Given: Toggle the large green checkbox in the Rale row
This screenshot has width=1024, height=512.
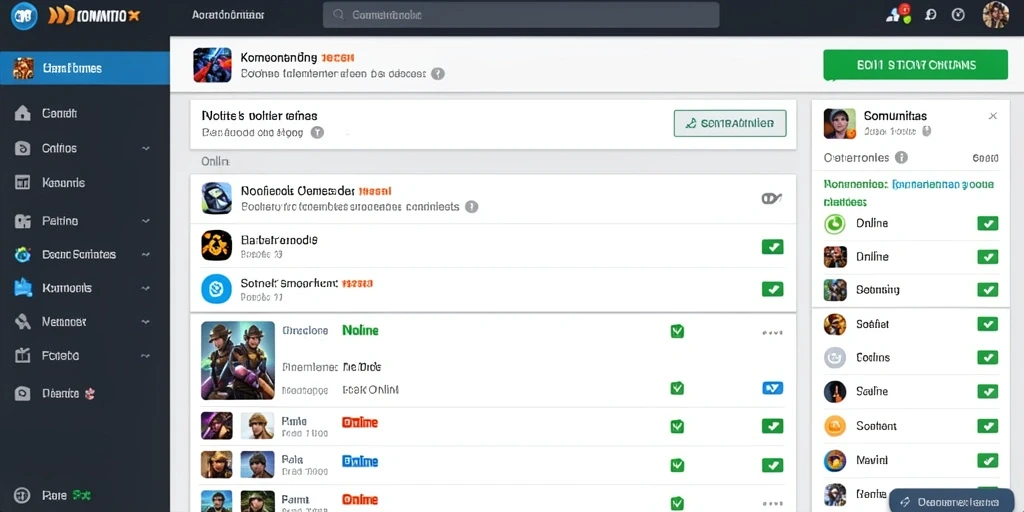Looking at the screenshot, I should click(773, 465).
